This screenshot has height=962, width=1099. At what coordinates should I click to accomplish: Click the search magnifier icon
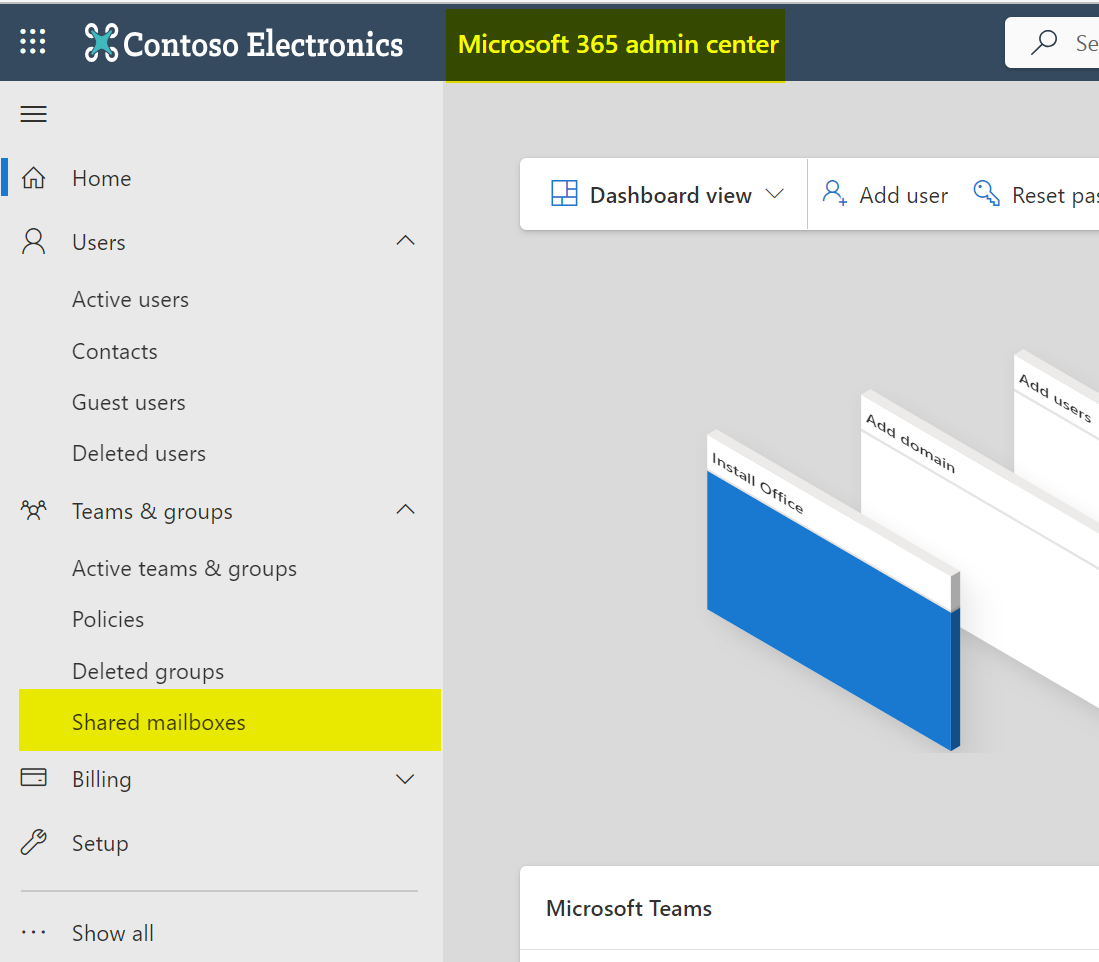[1043, 42]
